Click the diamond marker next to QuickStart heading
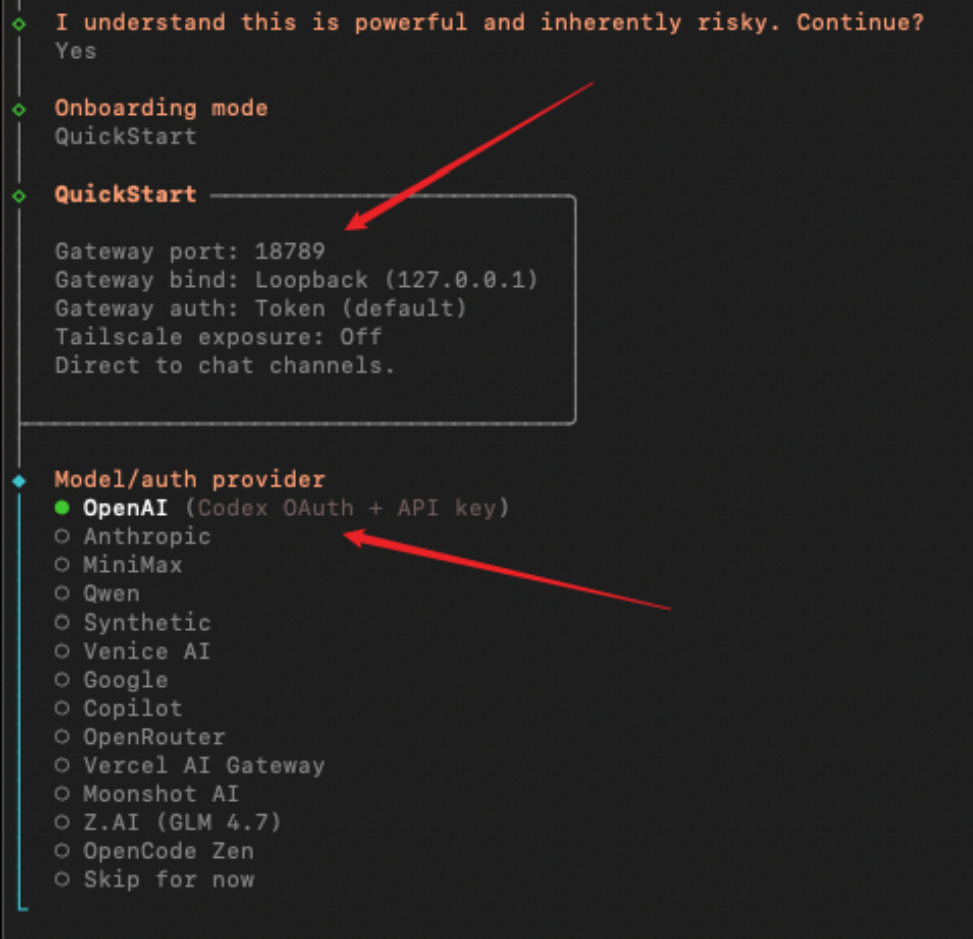 [x=19, y=195]
